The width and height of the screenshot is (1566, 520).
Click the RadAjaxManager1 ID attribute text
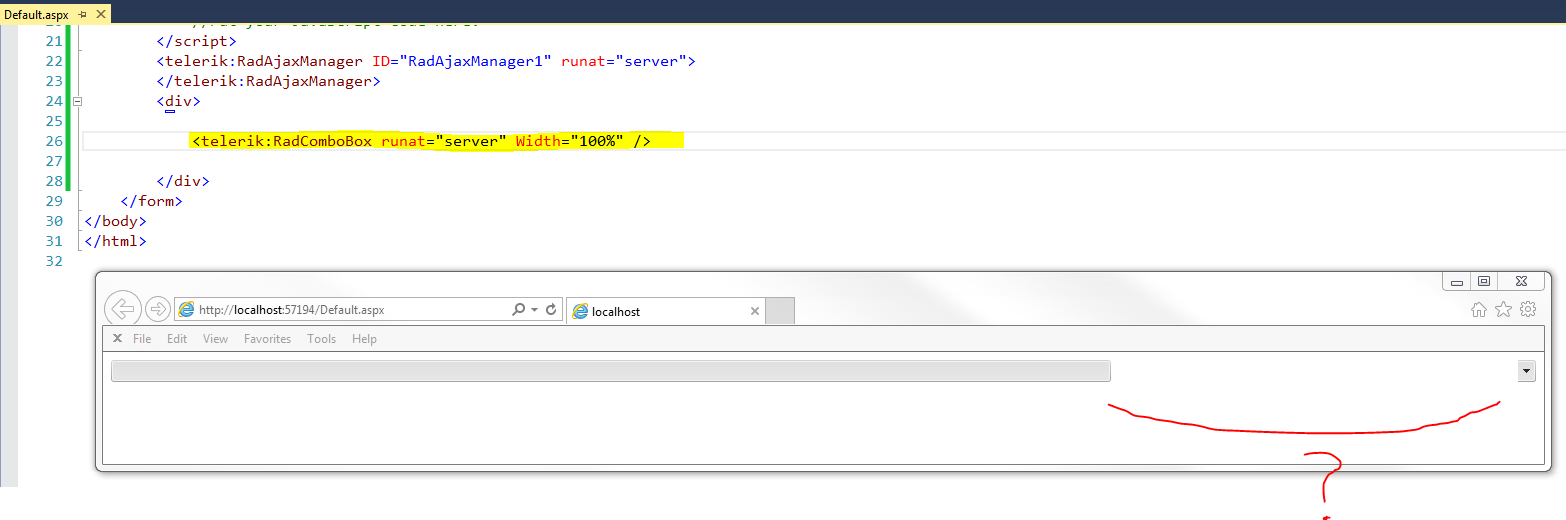click(462, 61)
